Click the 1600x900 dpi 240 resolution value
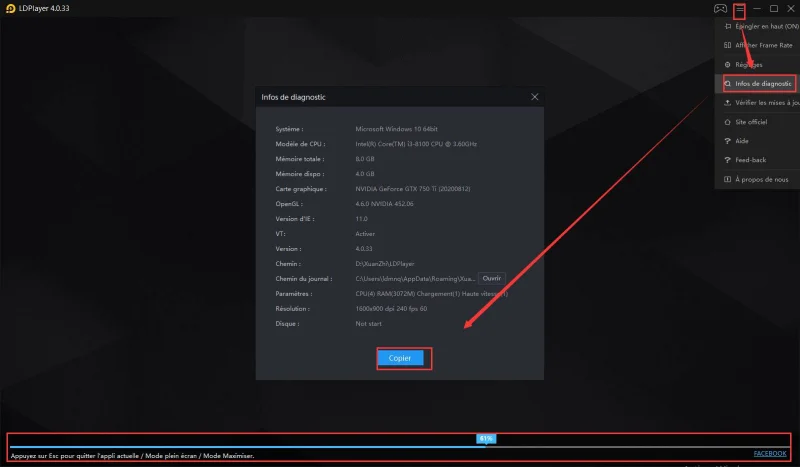Image resolution: width=800 pixels, height=467 pixels. coord(391,309)
